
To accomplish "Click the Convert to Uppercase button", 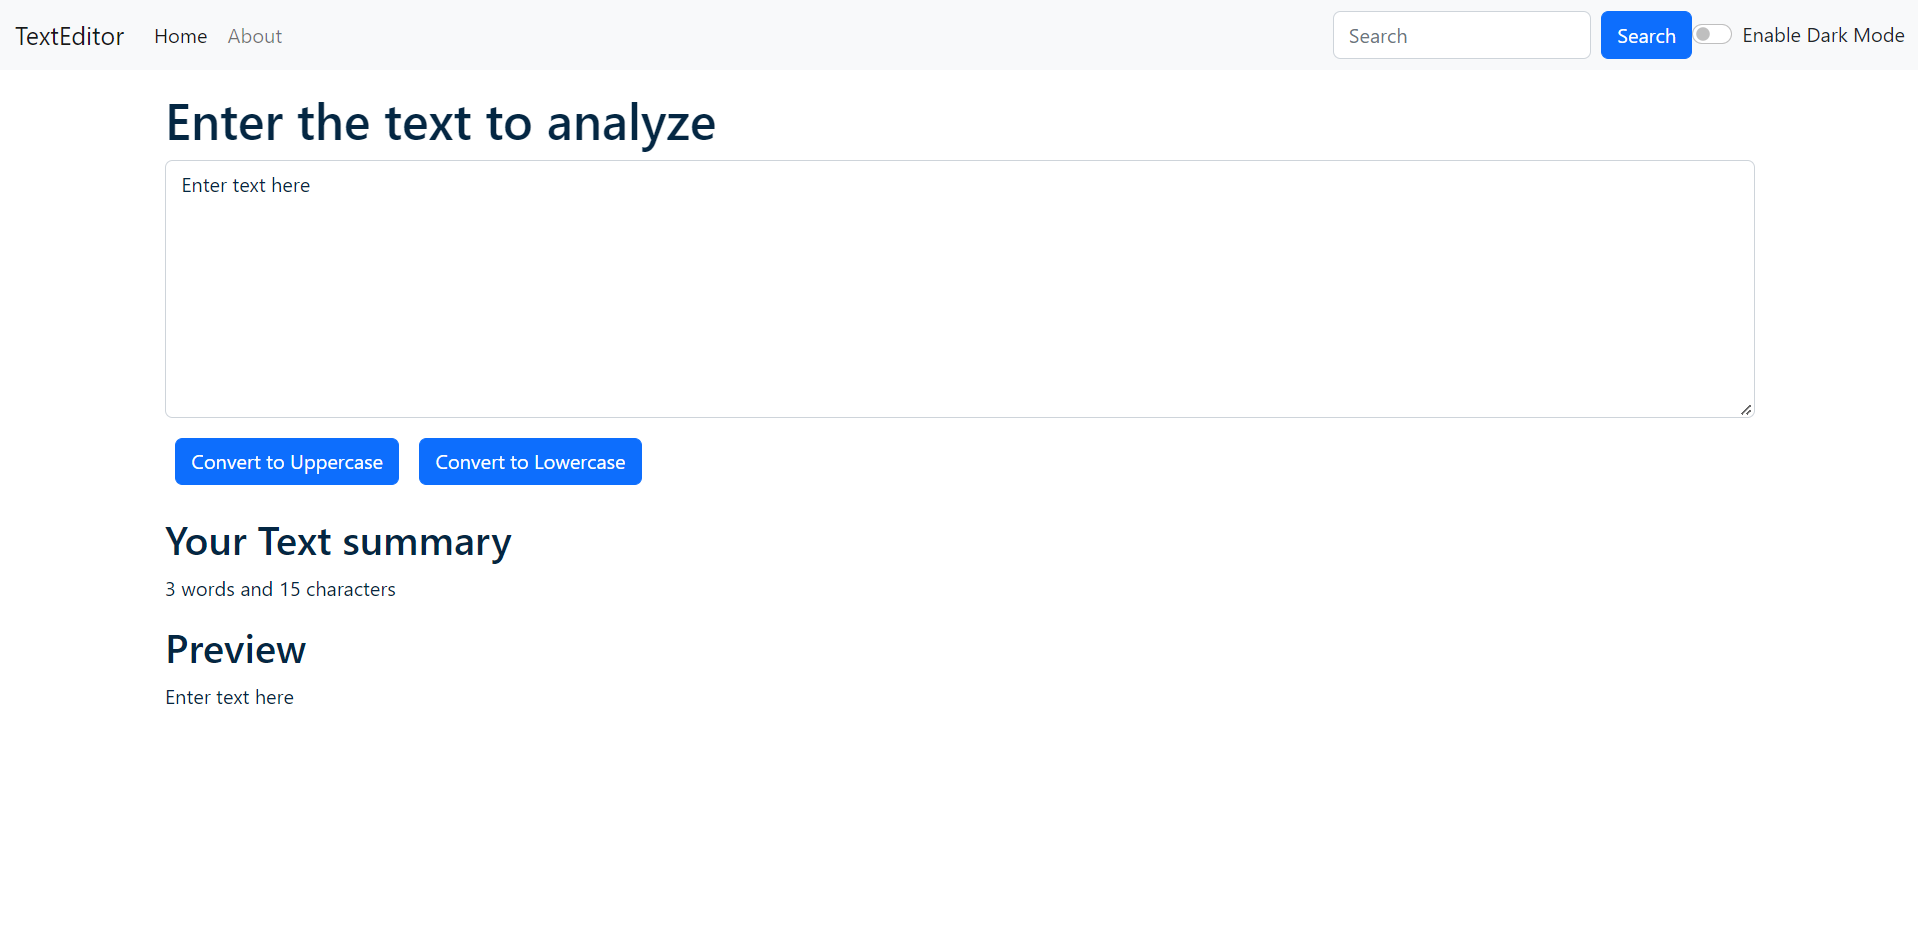I will 286,461.
